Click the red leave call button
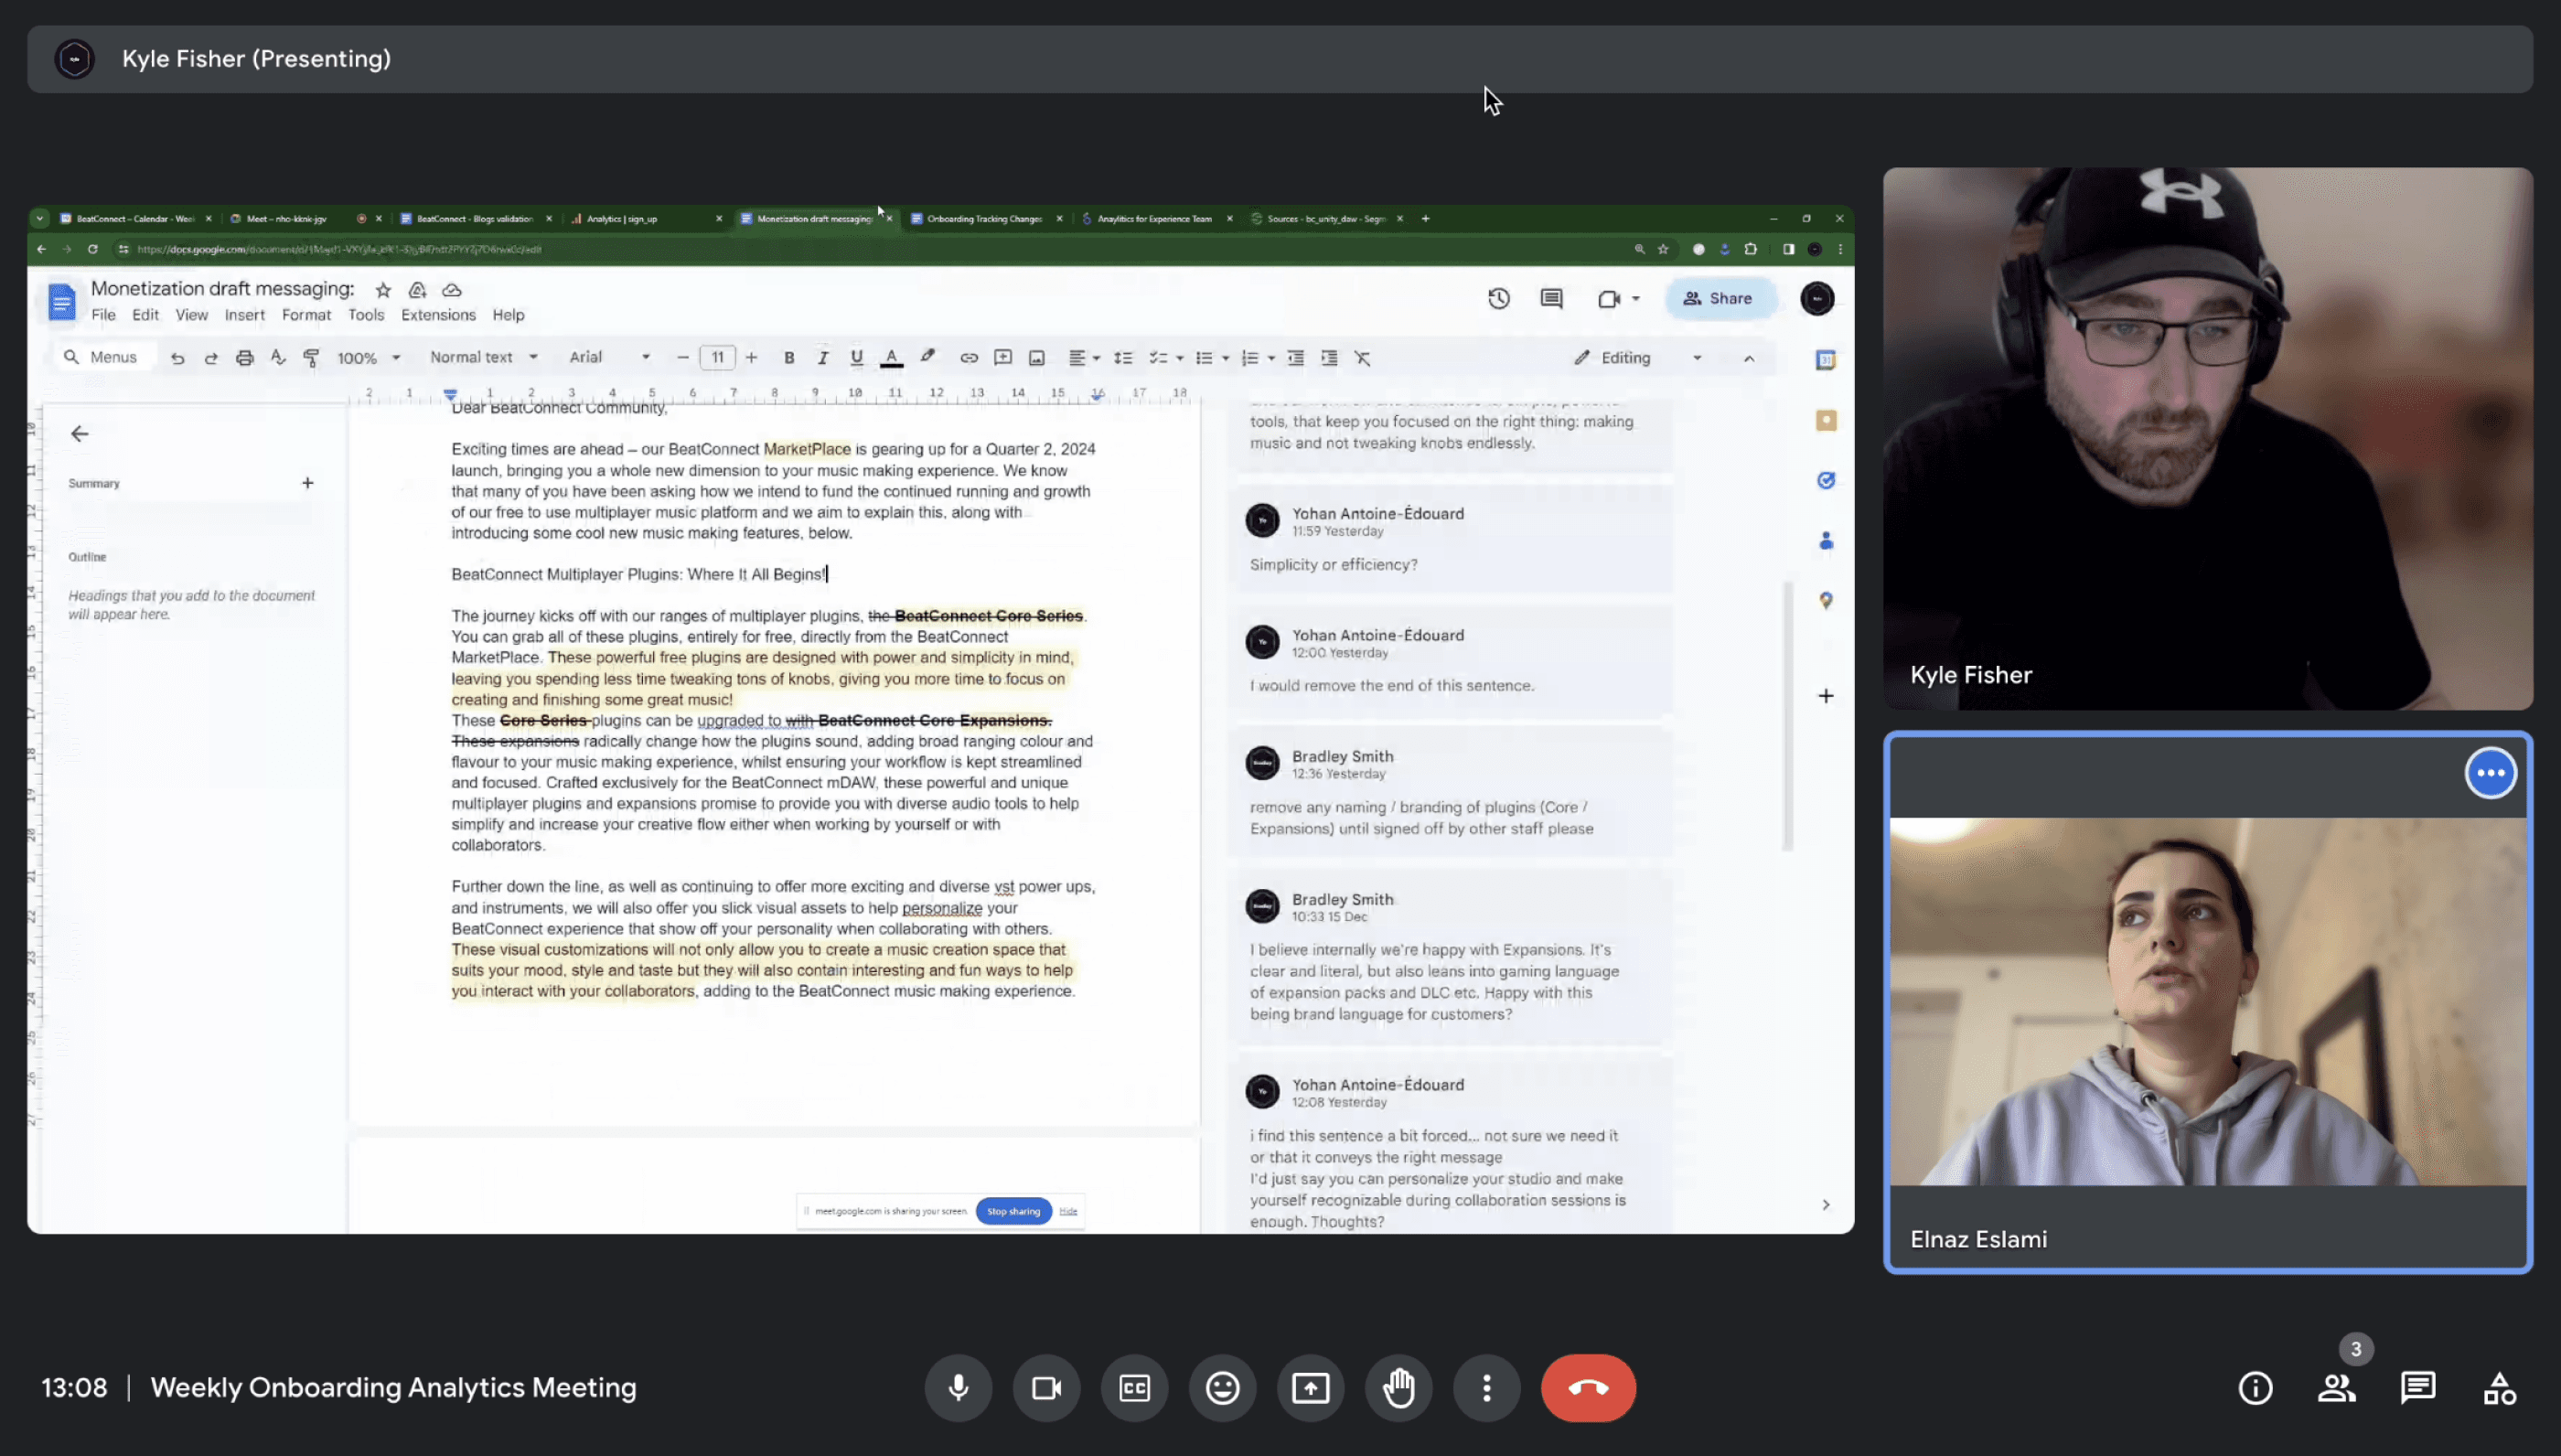 click(x=1587, y=1388)
